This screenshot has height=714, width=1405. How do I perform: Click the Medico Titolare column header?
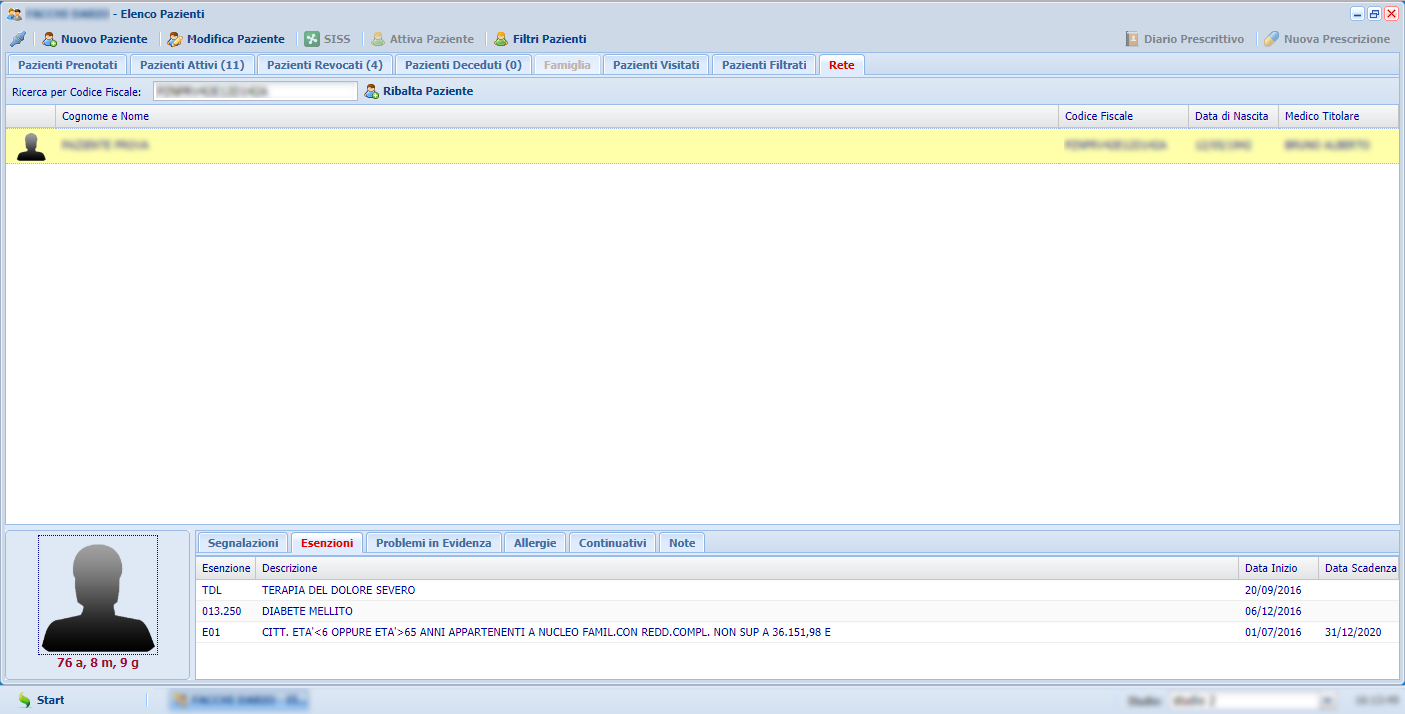(x=1338, y=116)
